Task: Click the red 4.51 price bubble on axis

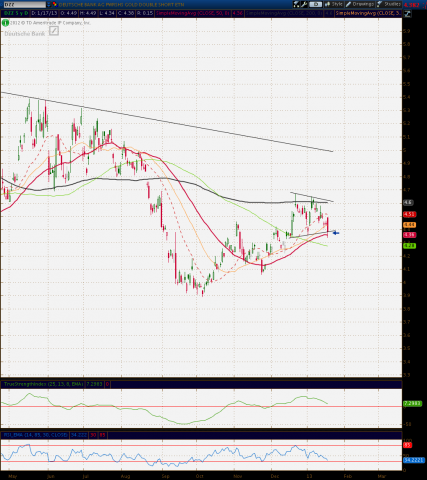Action: (x=409, y=214)
